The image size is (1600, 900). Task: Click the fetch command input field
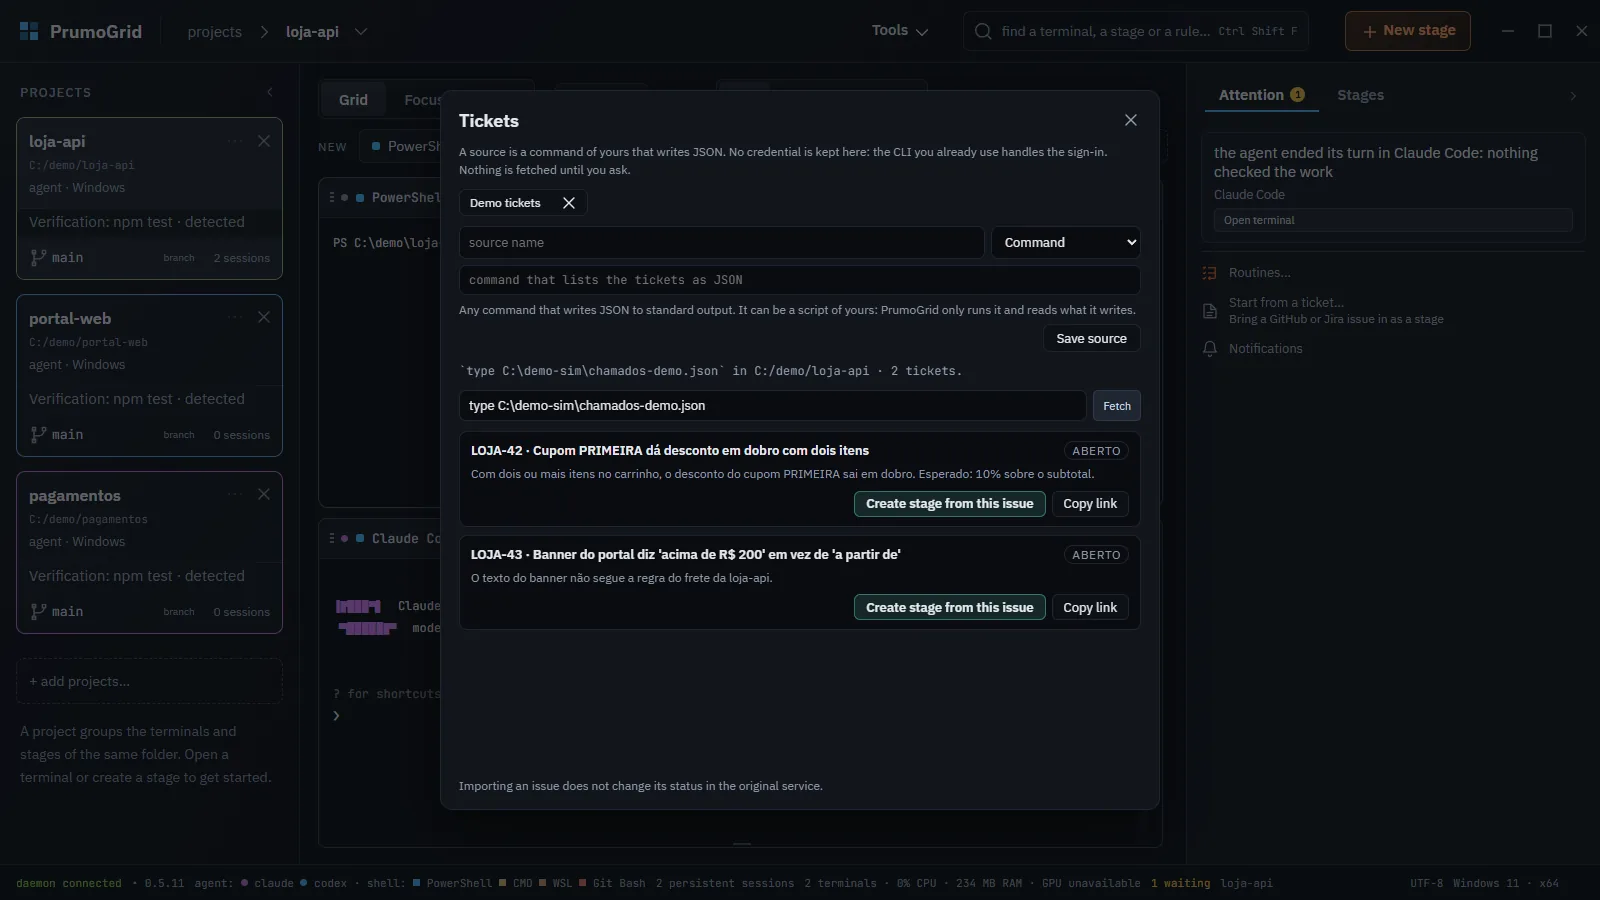(772, 406)
